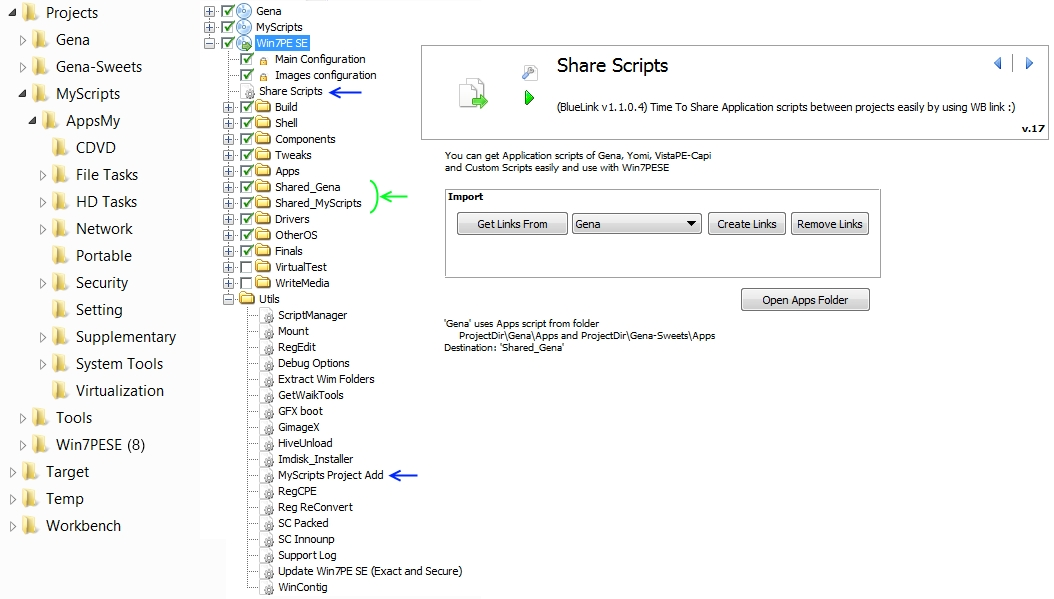Screen dimensions: 1054x599
Task: Click the gear icon of Share Scripts
Action: [249, 92]
